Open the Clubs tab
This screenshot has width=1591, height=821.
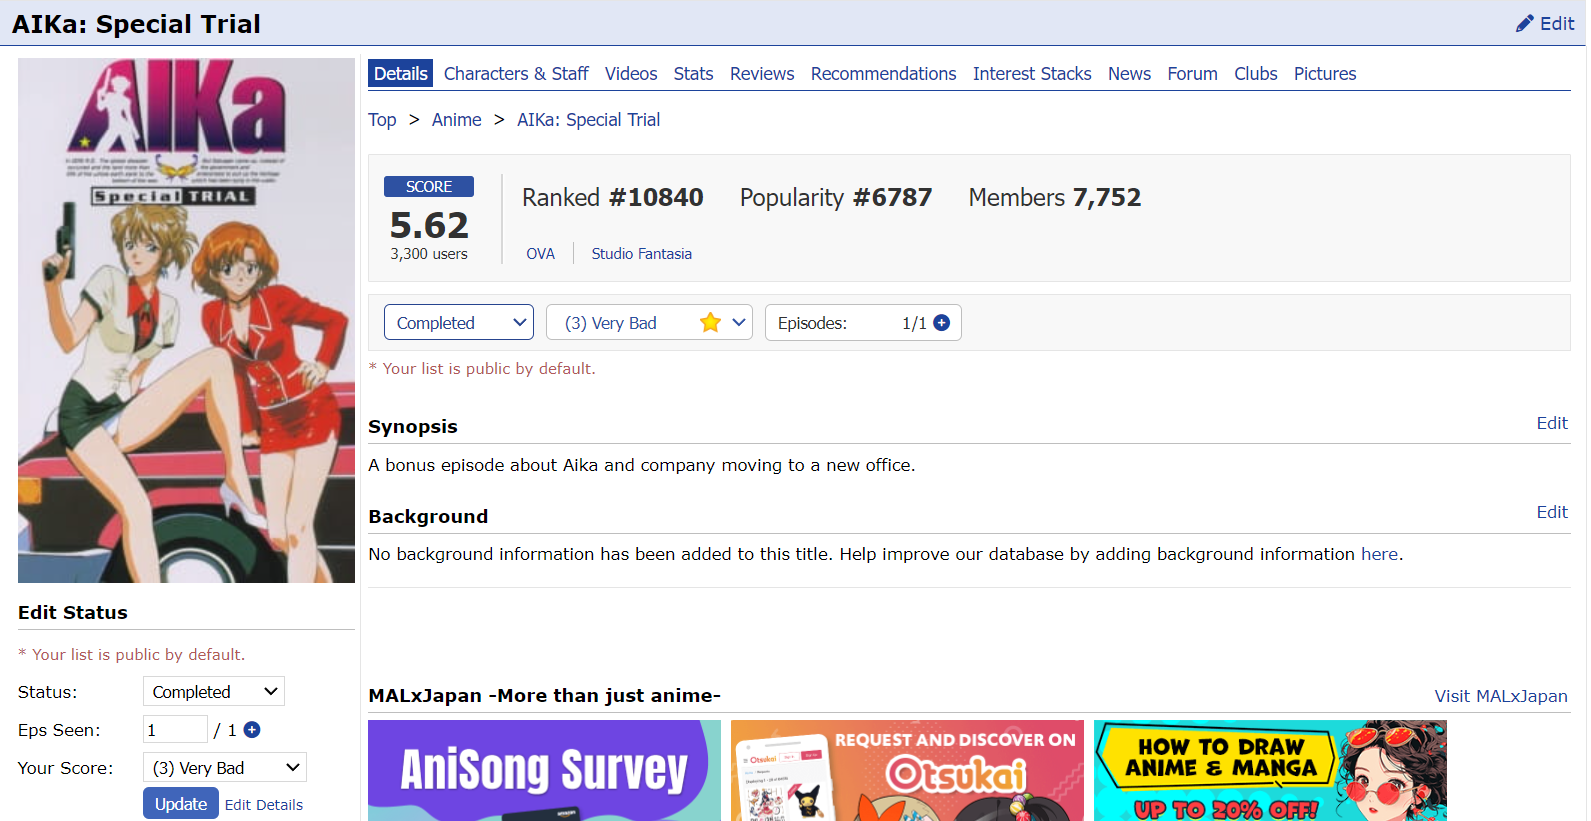1255,73
